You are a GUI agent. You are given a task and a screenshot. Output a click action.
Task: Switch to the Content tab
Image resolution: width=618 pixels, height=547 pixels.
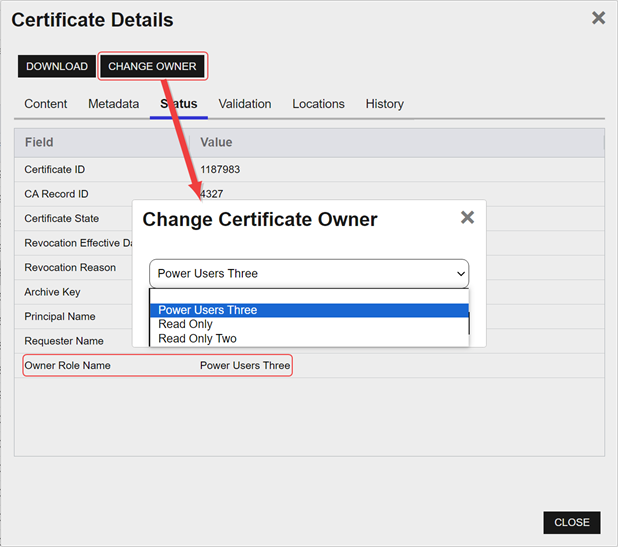(x=46, y=104)
